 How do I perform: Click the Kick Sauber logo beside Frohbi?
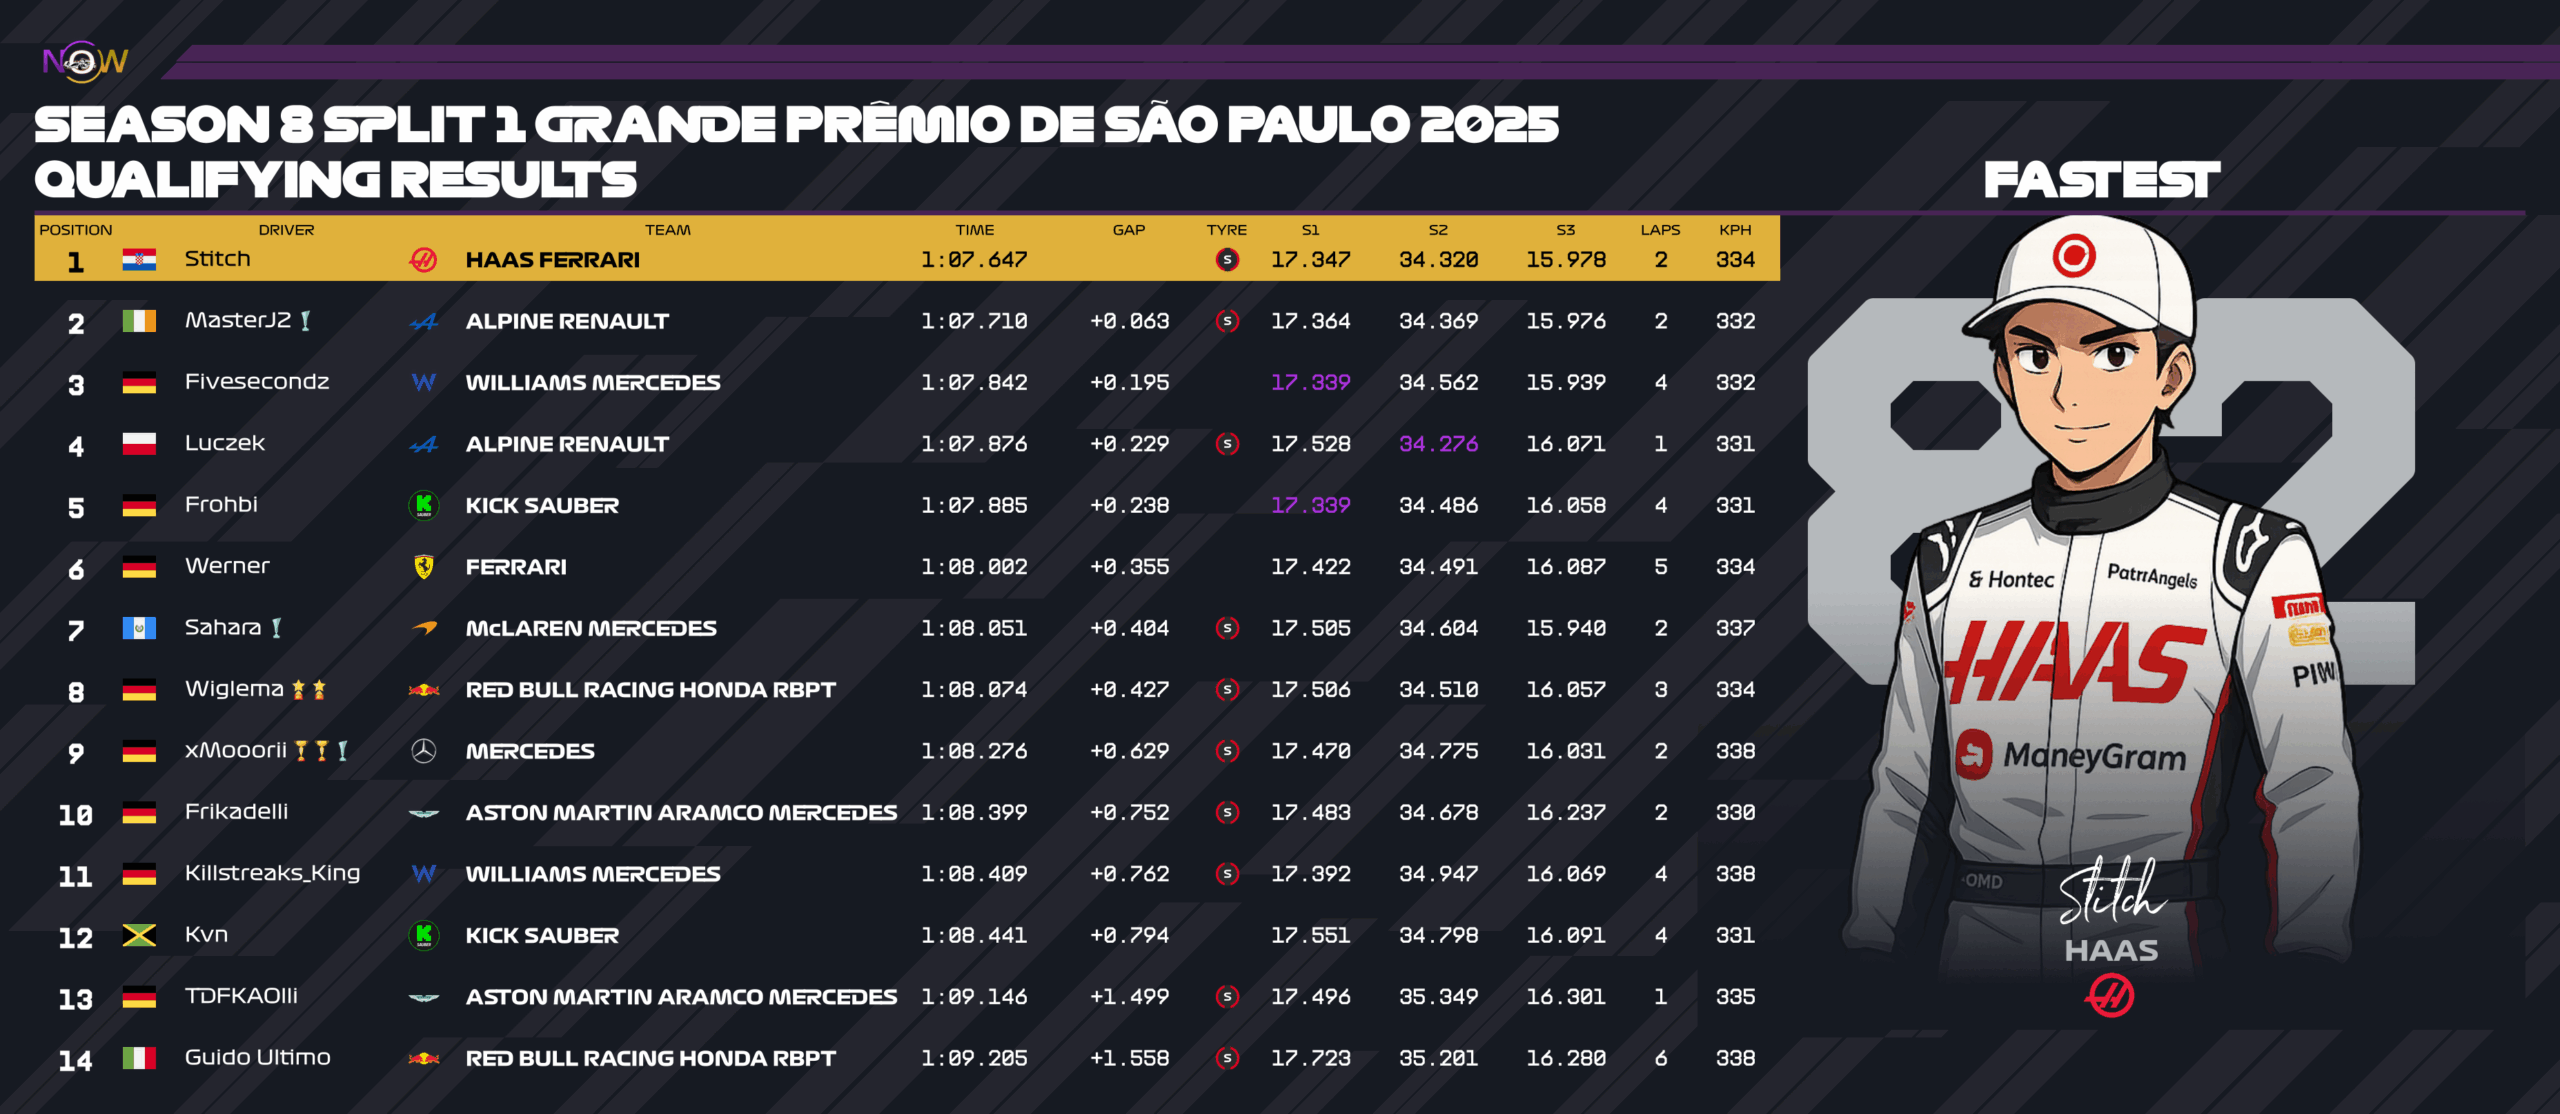coord(423,505)
